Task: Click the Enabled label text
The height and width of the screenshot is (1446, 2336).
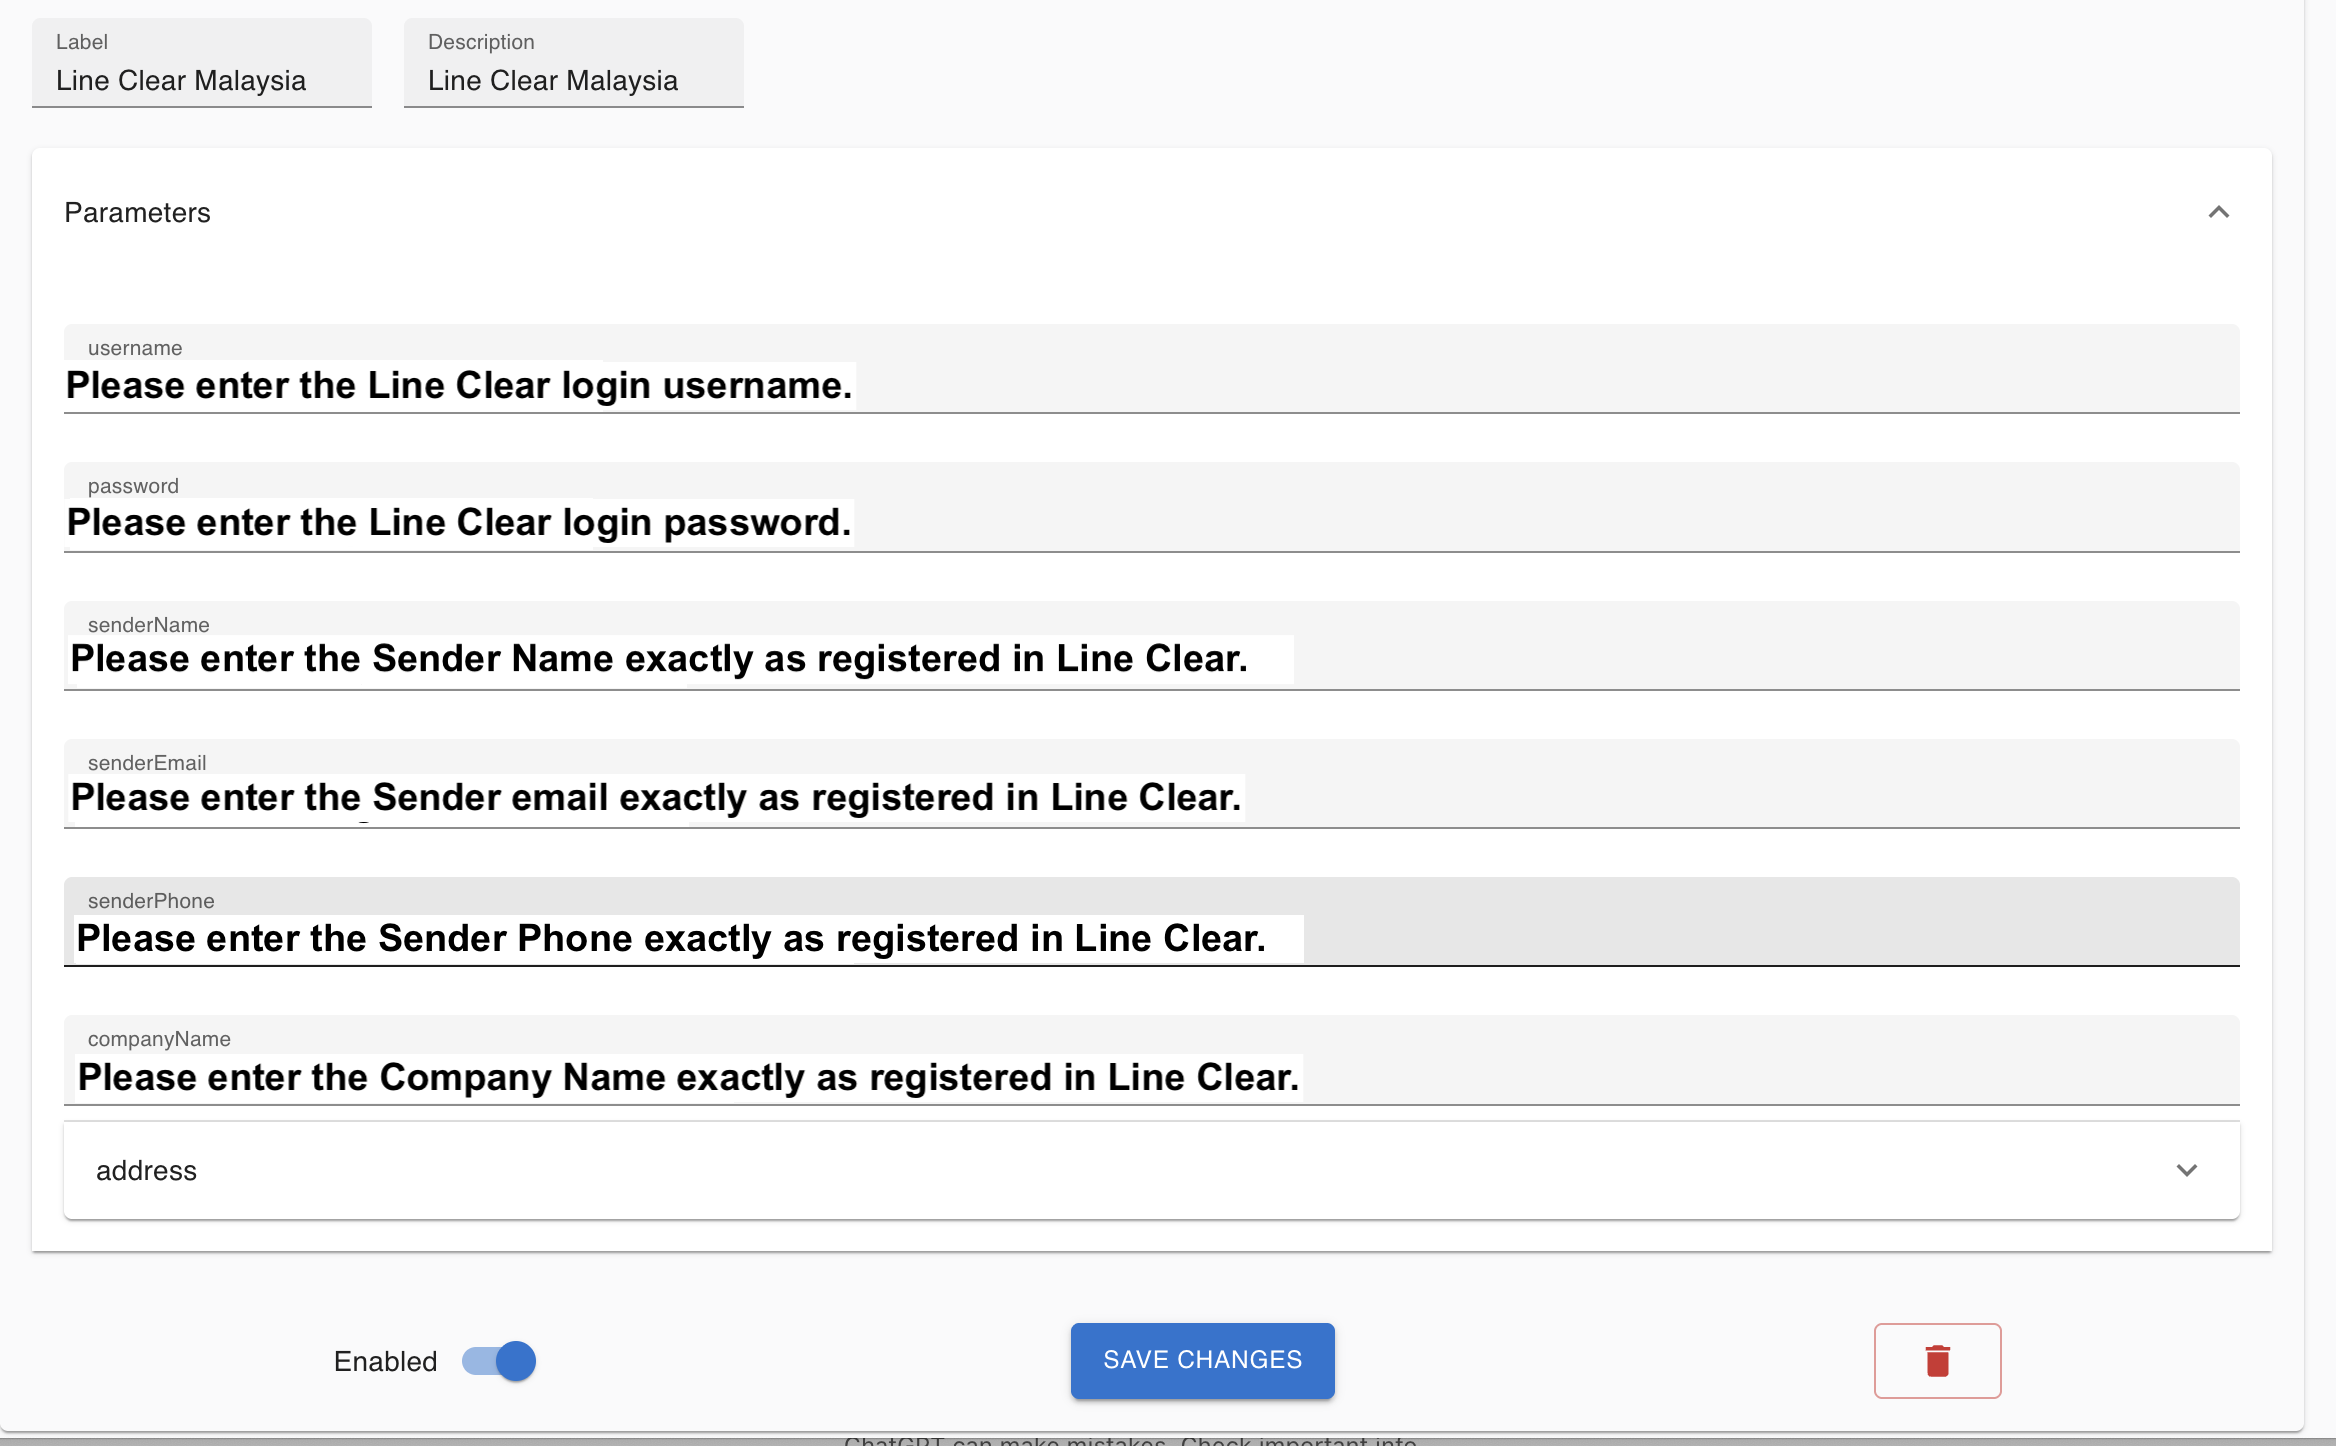Action: [x=385, y=1361]
